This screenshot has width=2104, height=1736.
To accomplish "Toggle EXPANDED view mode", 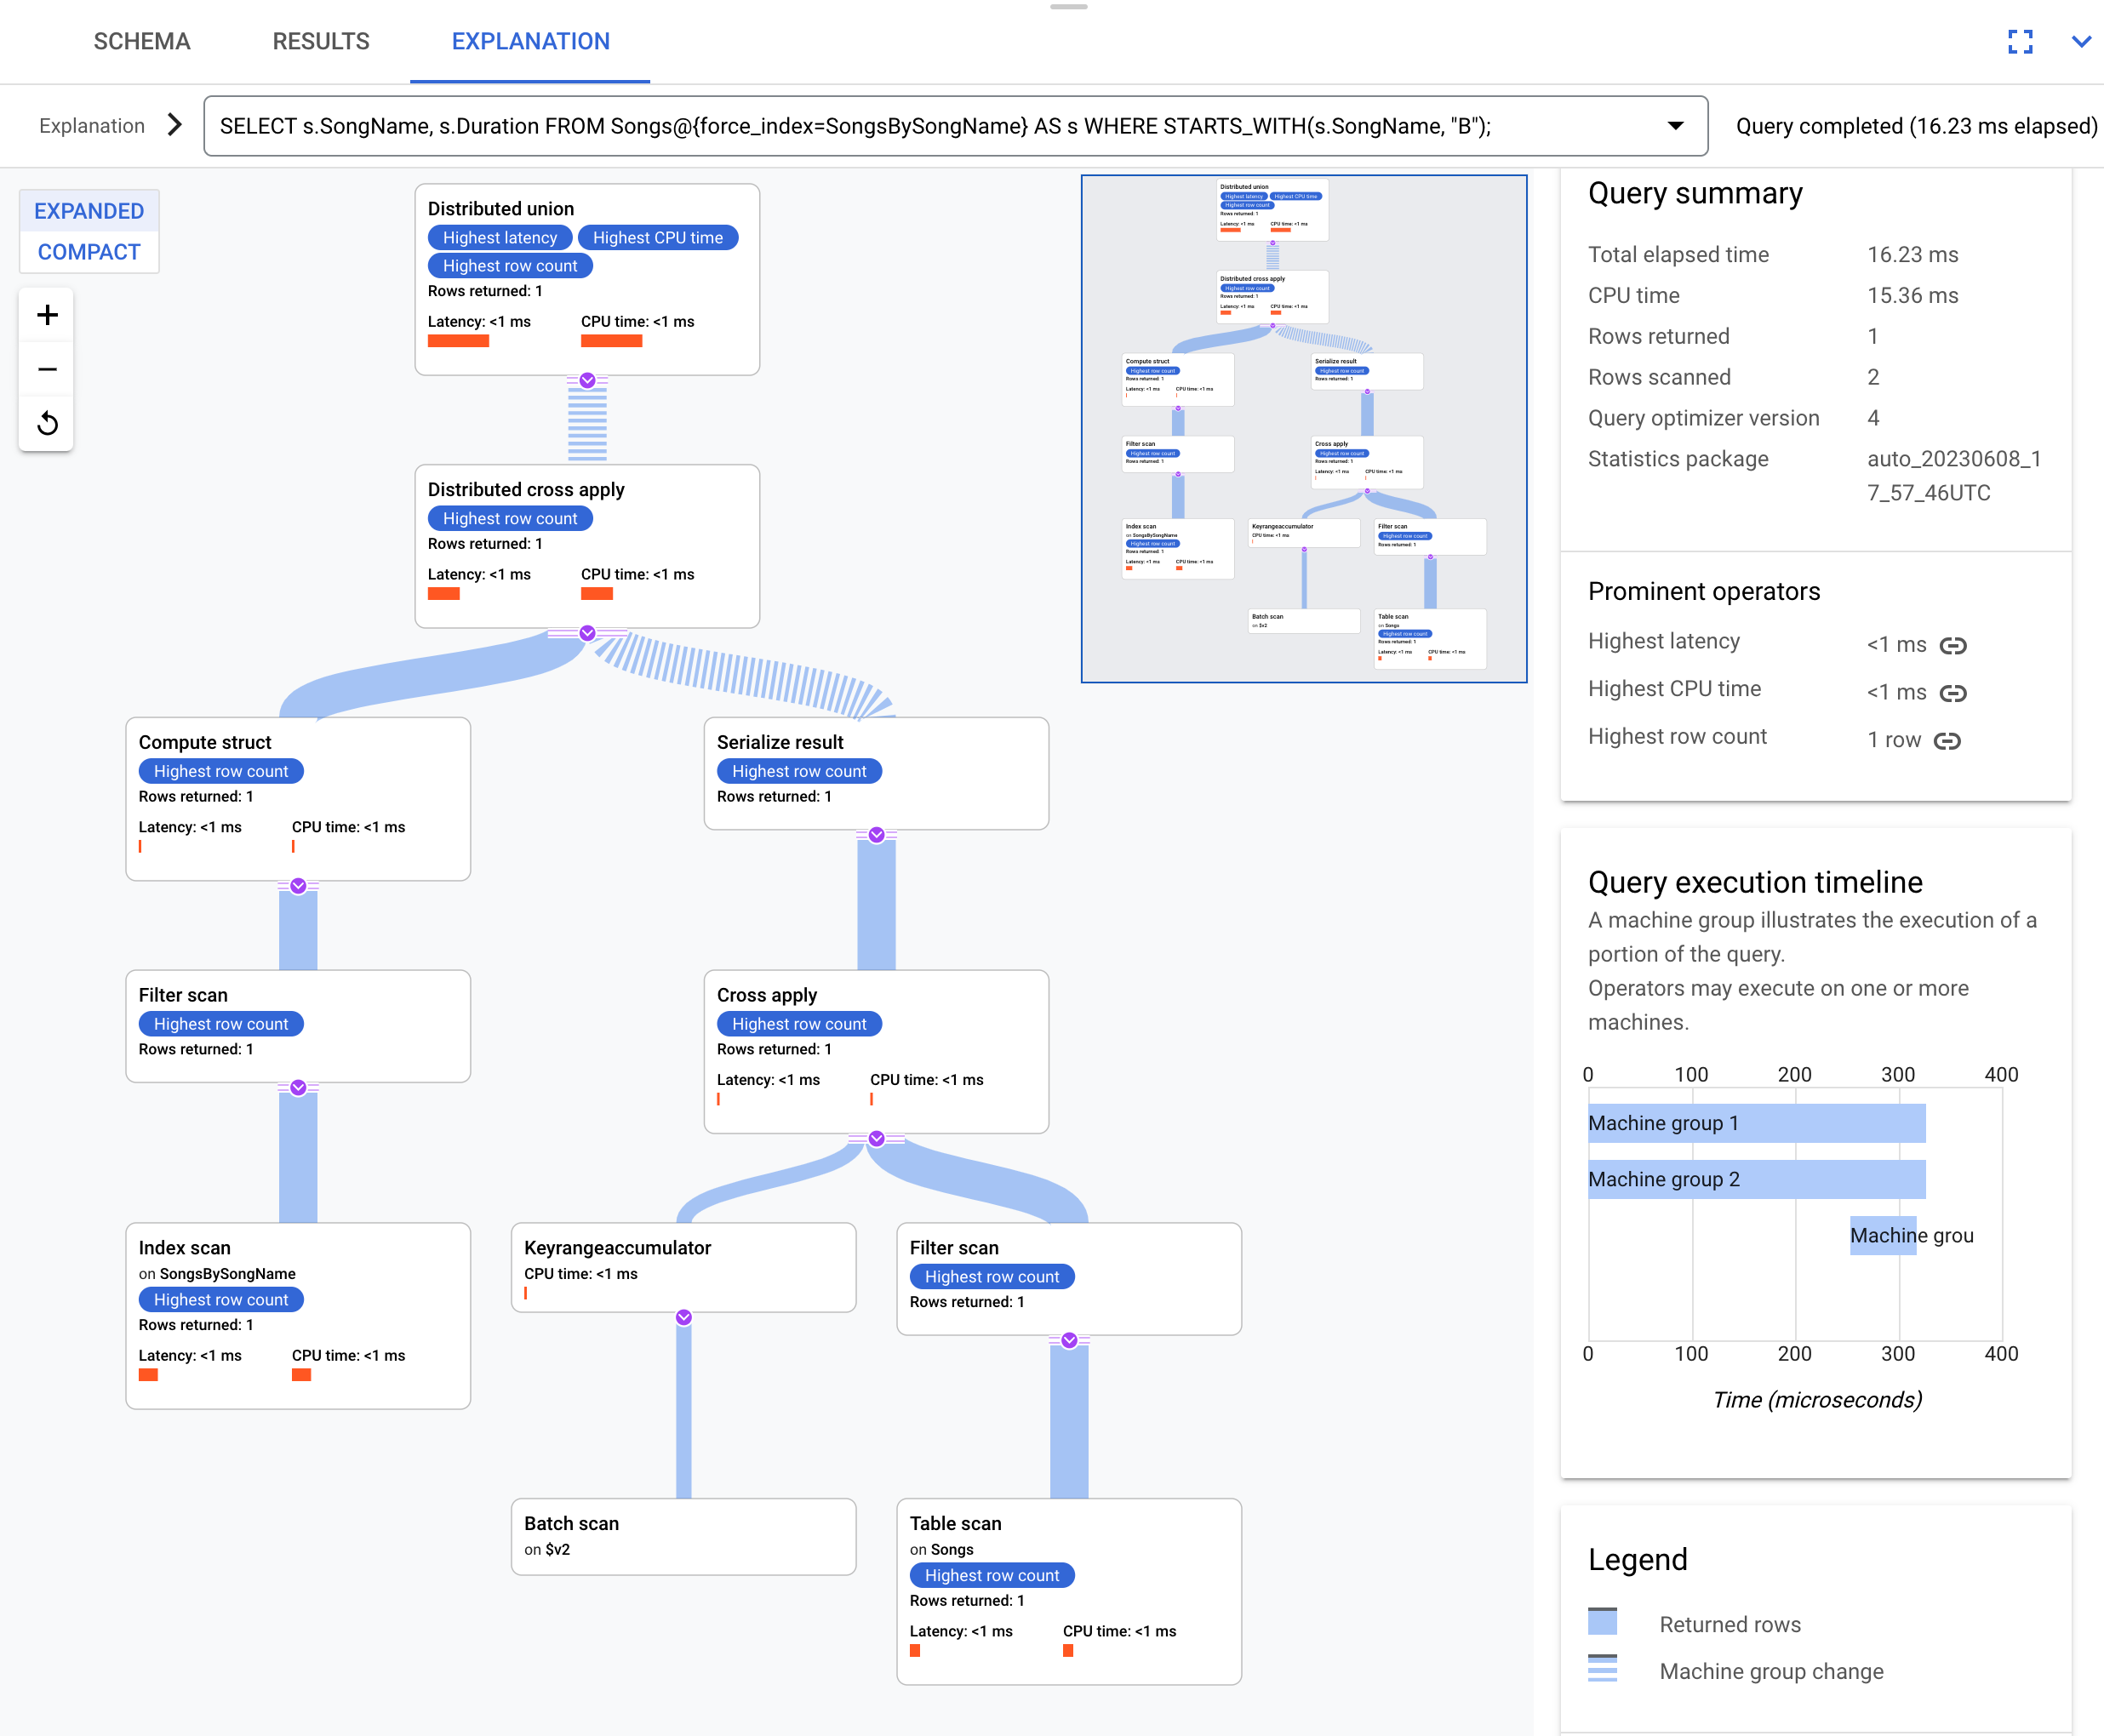I will [88, 211].
